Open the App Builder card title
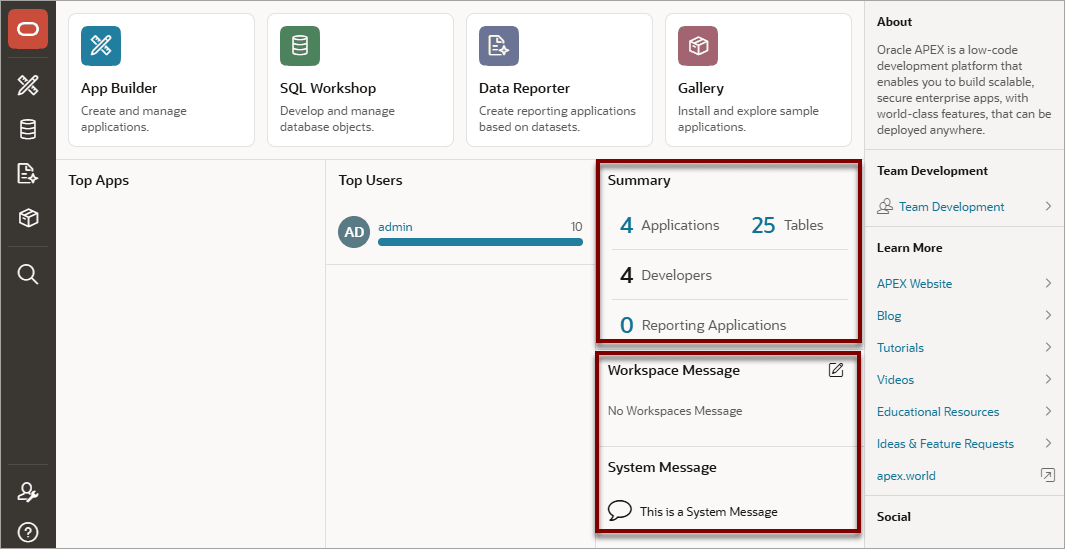The width and height of the screenshot is (1065, 549). [x=119, y=88]
